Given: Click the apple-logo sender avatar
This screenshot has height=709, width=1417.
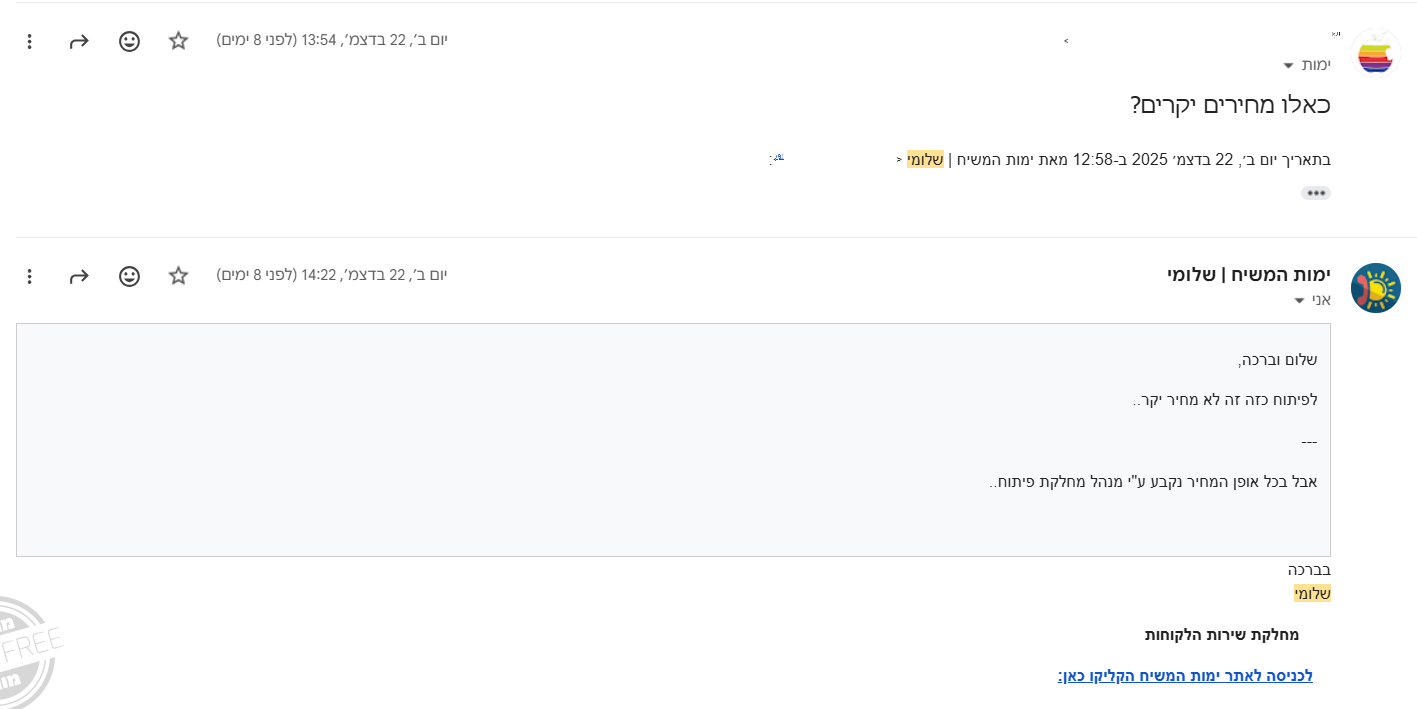Looking at the screenshot, I should (x=1376, y=53).
